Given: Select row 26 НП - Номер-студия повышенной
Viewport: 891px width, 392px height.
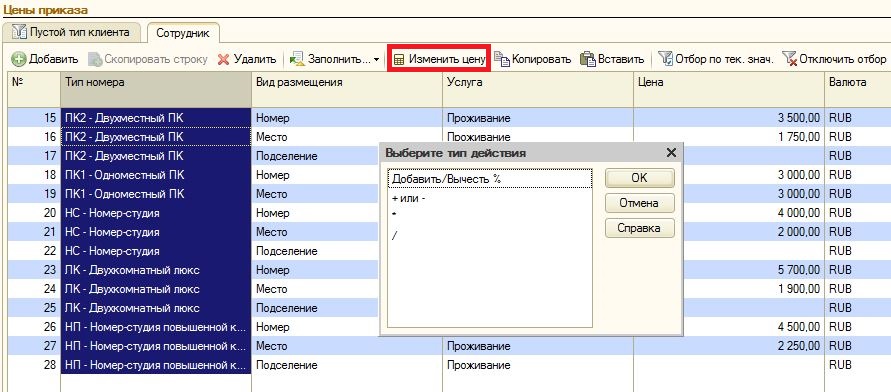Looking at the screenshot, I should (x=155, y=327).
